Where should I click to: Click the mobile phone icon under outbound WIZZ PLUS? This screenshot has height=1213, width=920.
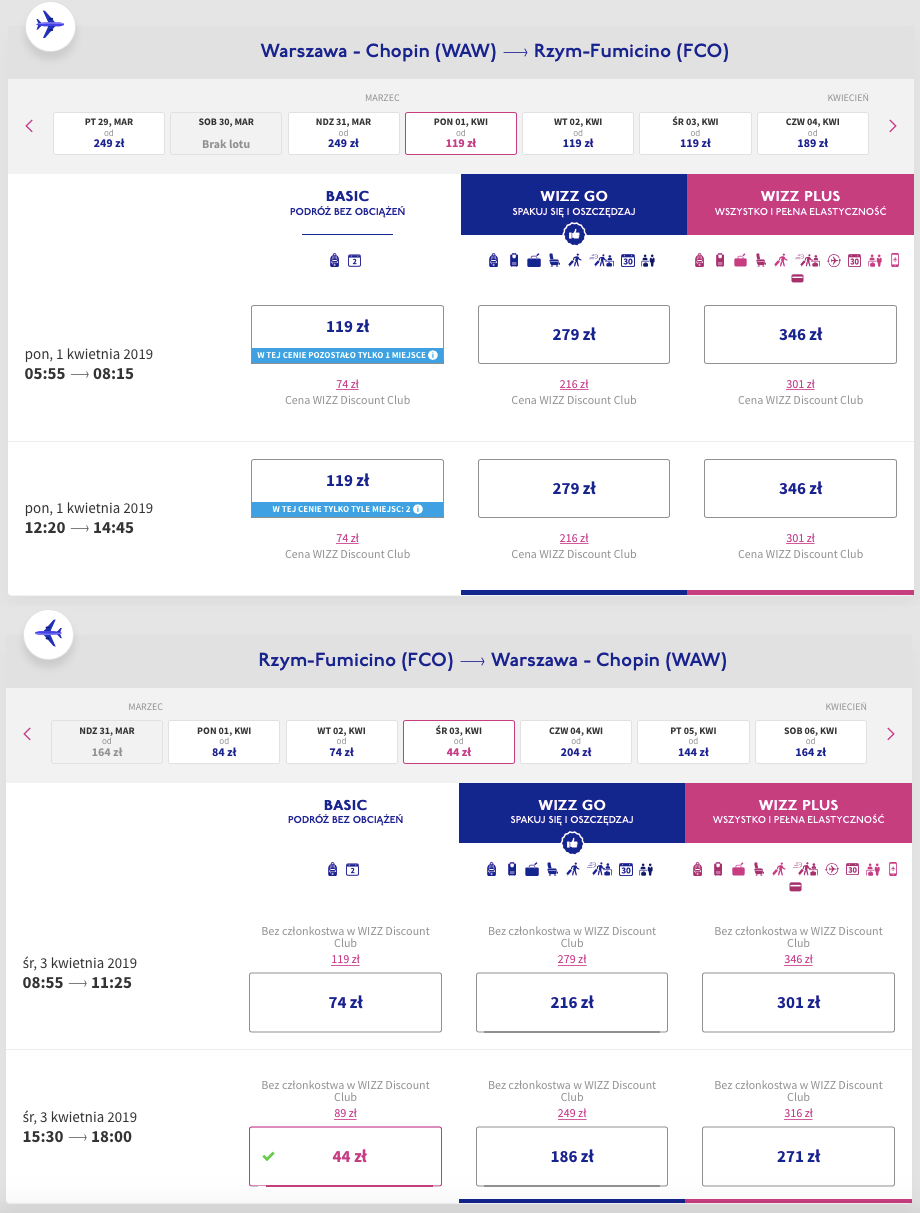[x=895, y=260]
